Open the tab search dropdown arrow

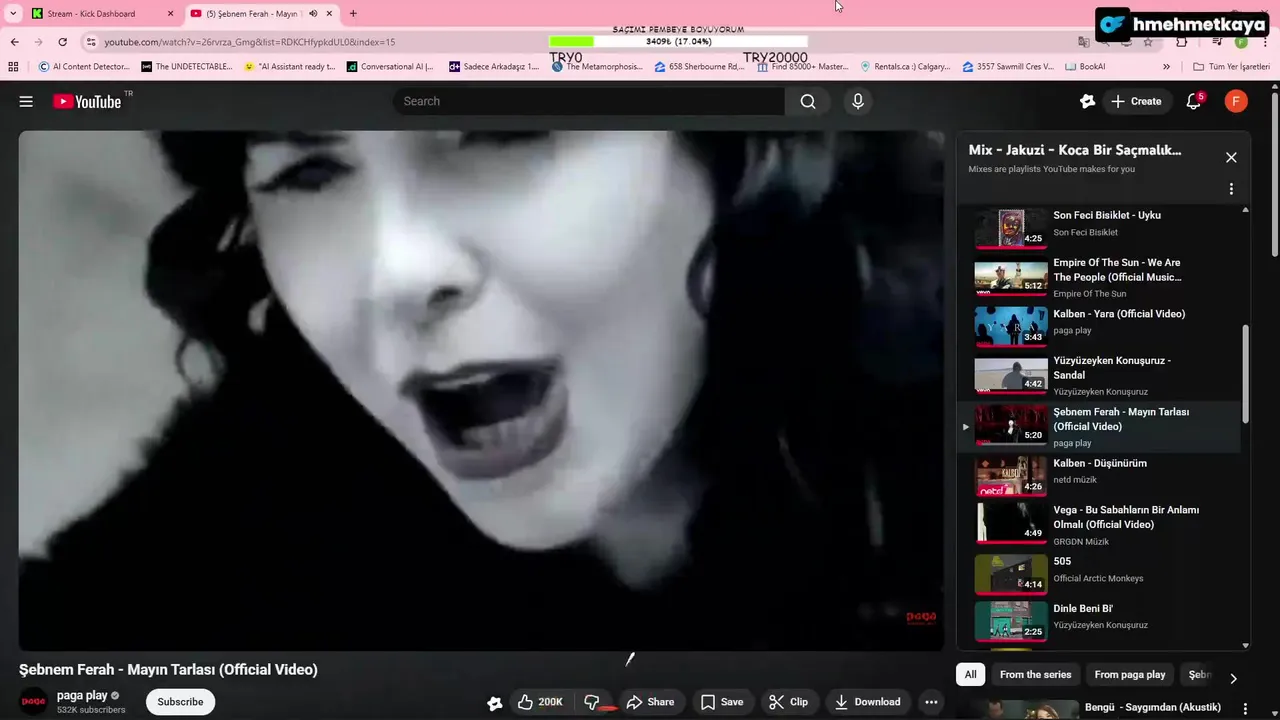pos(13,14)
